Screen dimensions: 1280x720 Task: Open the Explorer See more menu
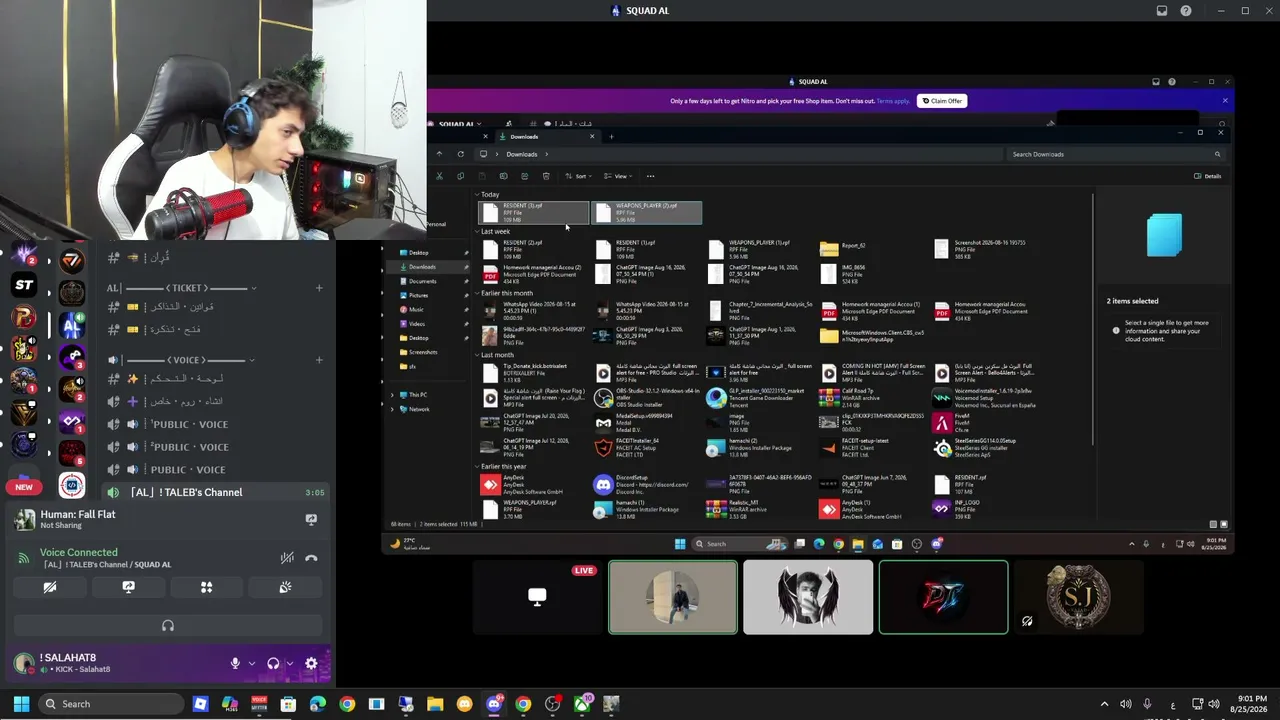coord(650,176)
